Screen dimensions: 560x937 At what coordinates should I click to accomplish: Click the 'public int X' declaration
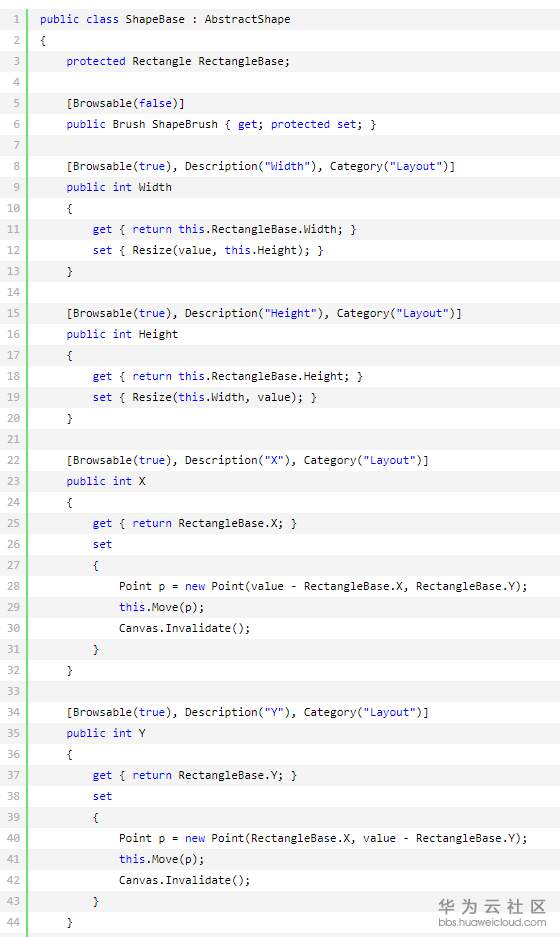pyautogui.click(x=106, y=481)
